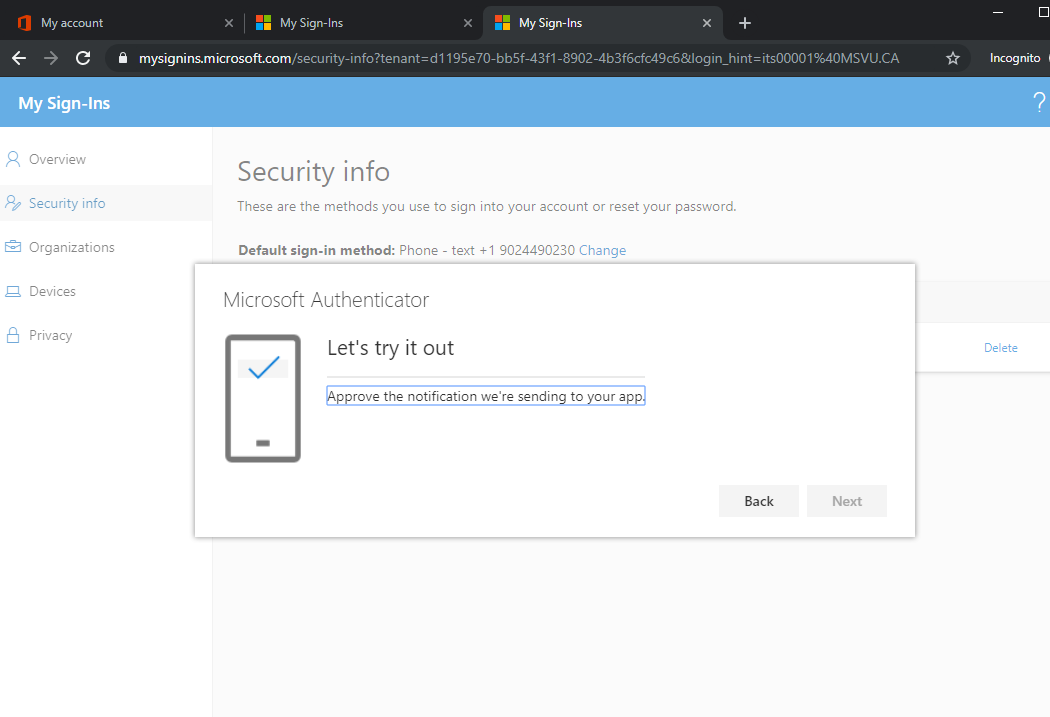Open Privacy in the sidebar

tap(50, 335)
